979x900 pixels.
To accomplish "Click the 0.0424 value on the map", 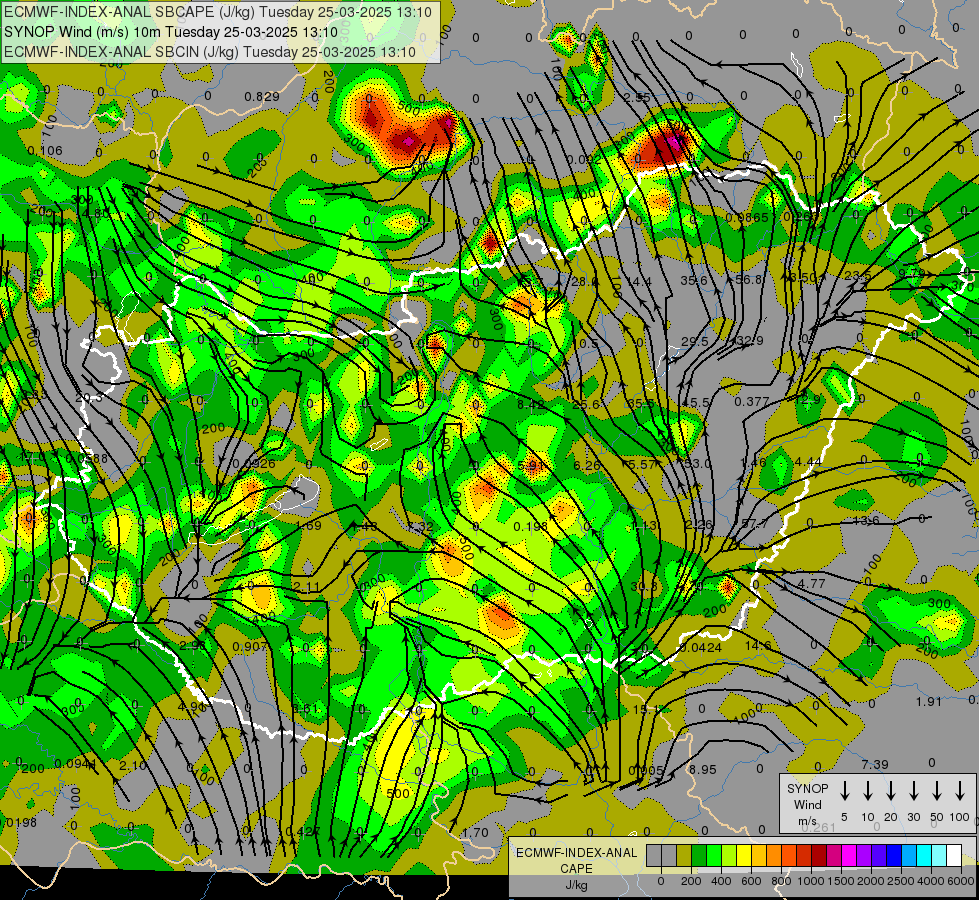I will click(x=701, y=648).
